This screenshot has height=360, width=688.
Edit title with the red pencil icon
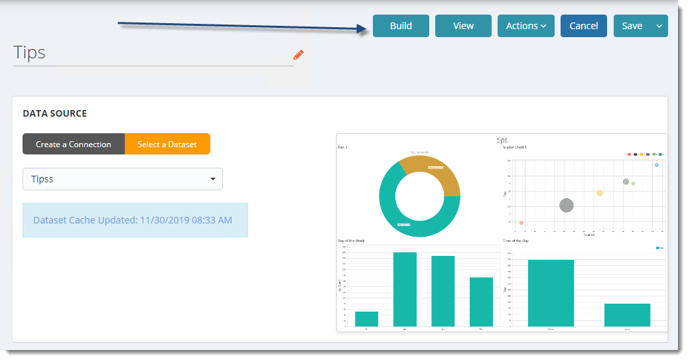click(298, 55)
